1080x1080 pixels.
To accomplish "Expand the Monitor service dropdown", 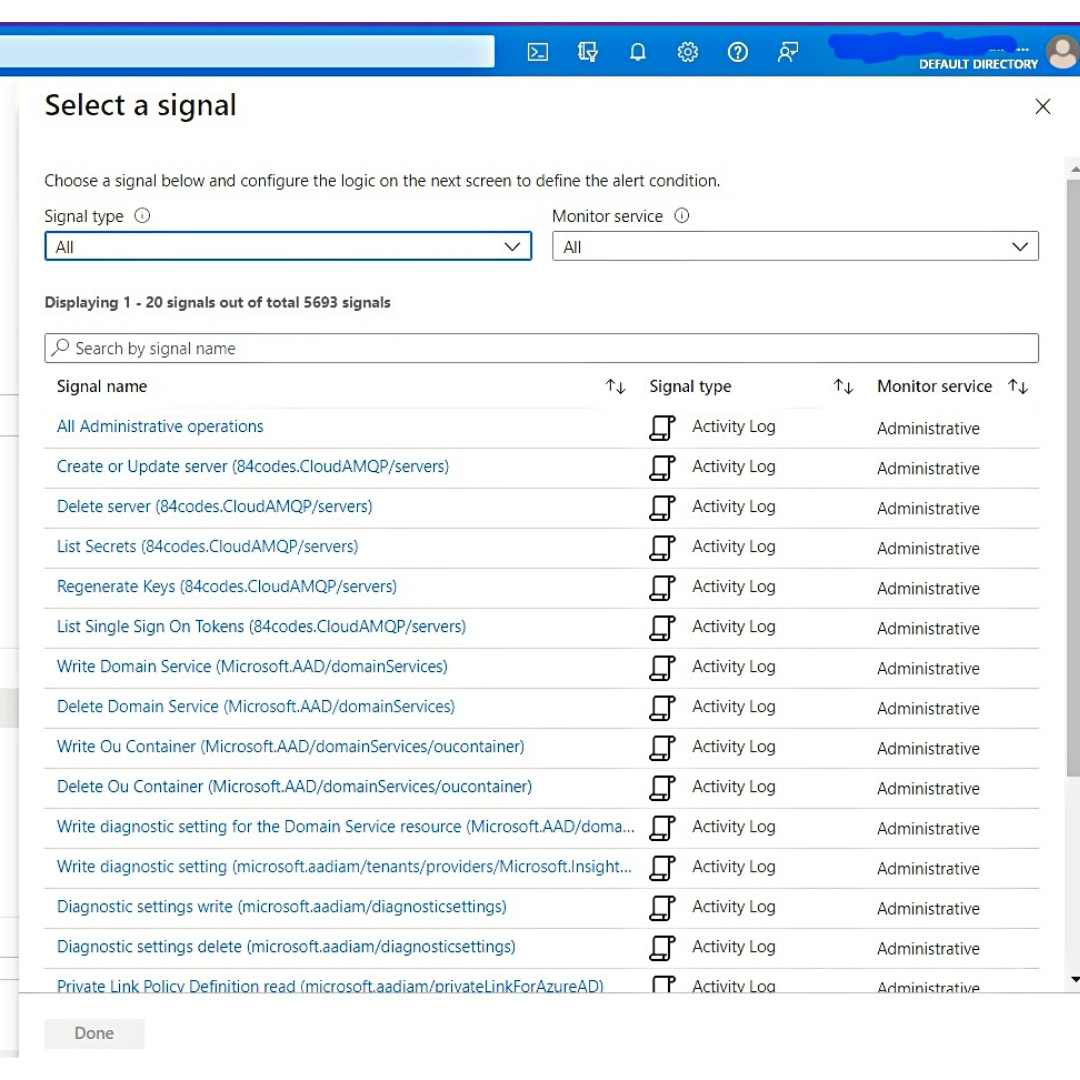I will click(795, 247).
